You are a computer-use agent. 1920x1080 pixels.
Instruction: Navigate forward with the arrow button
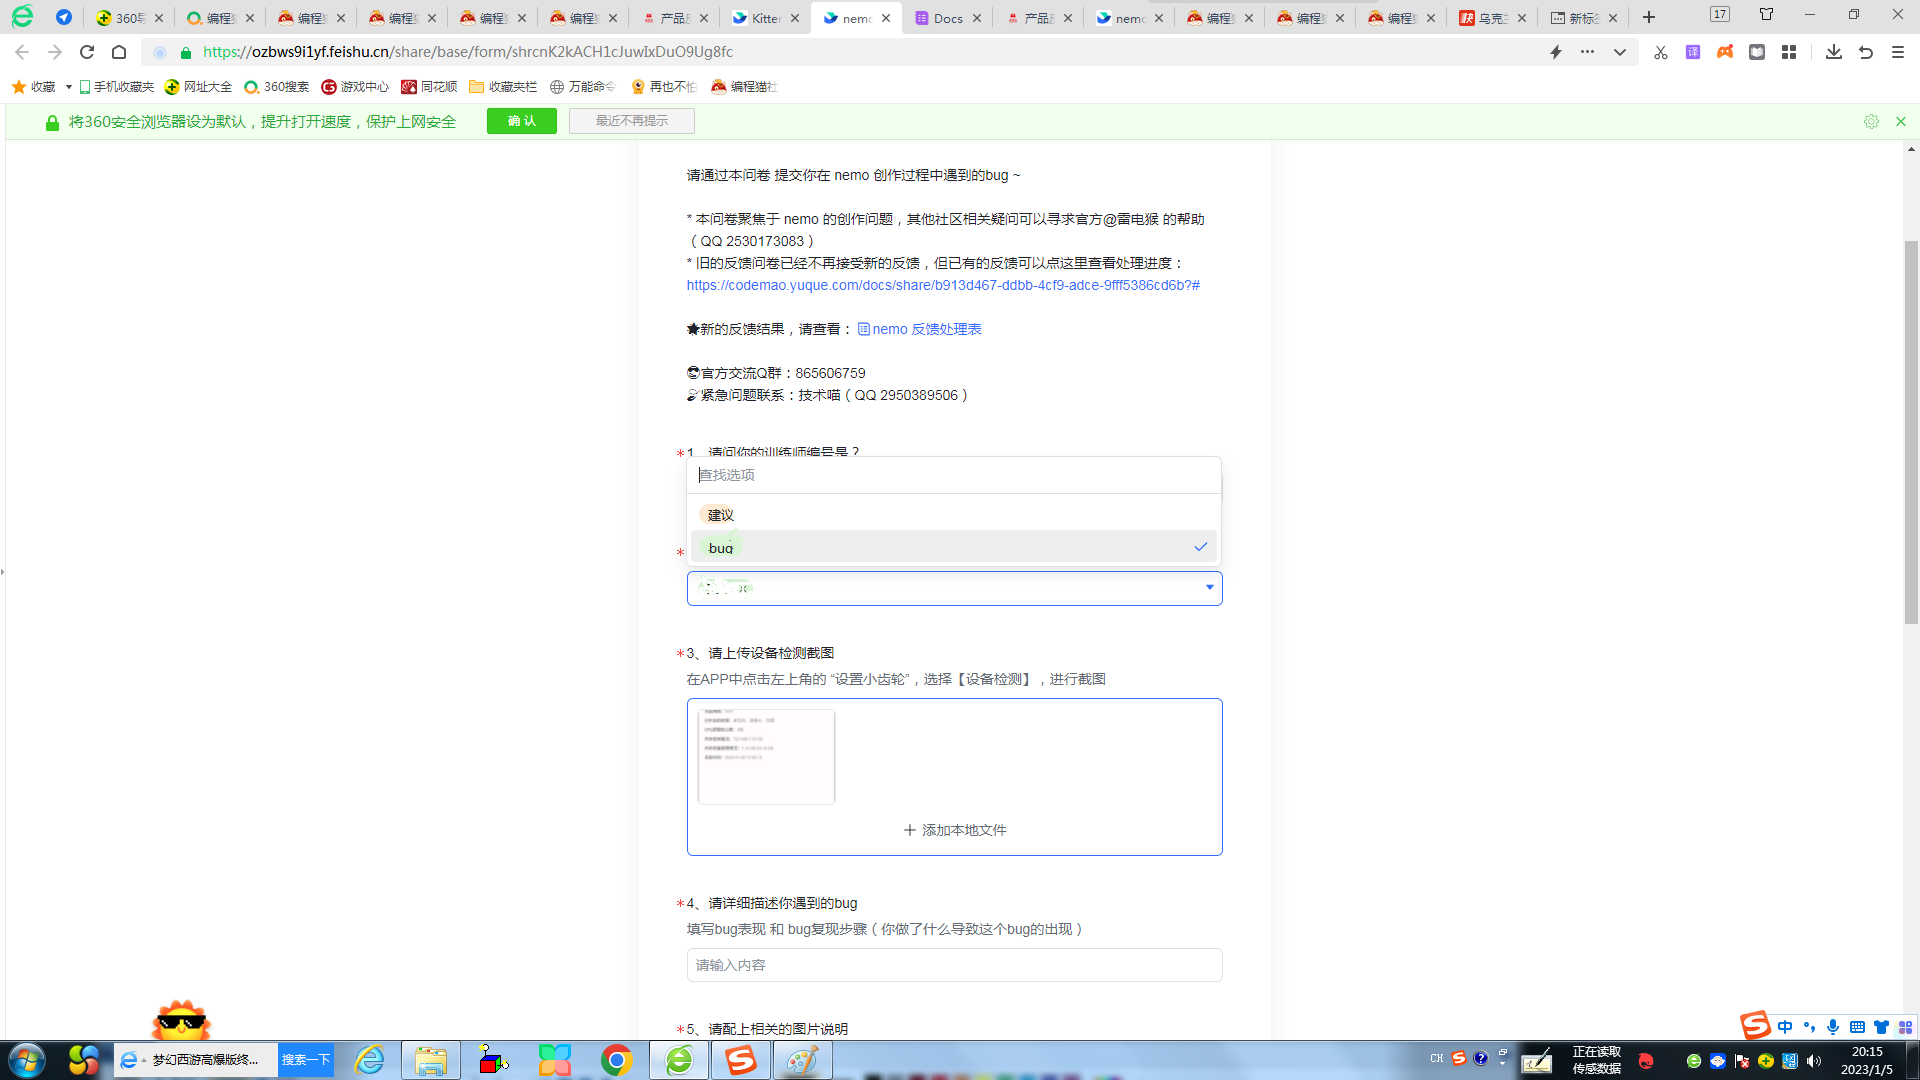click(55, 52)
